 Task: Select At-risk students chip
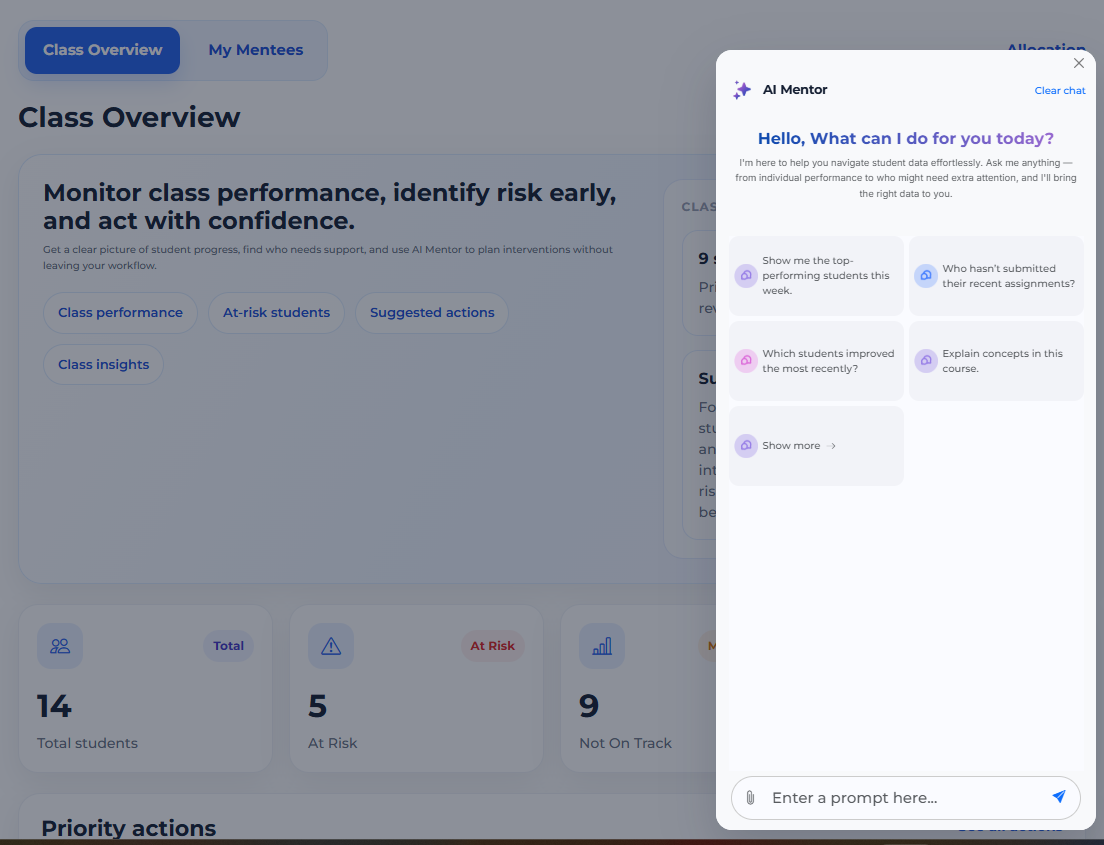tap(276, 313)
